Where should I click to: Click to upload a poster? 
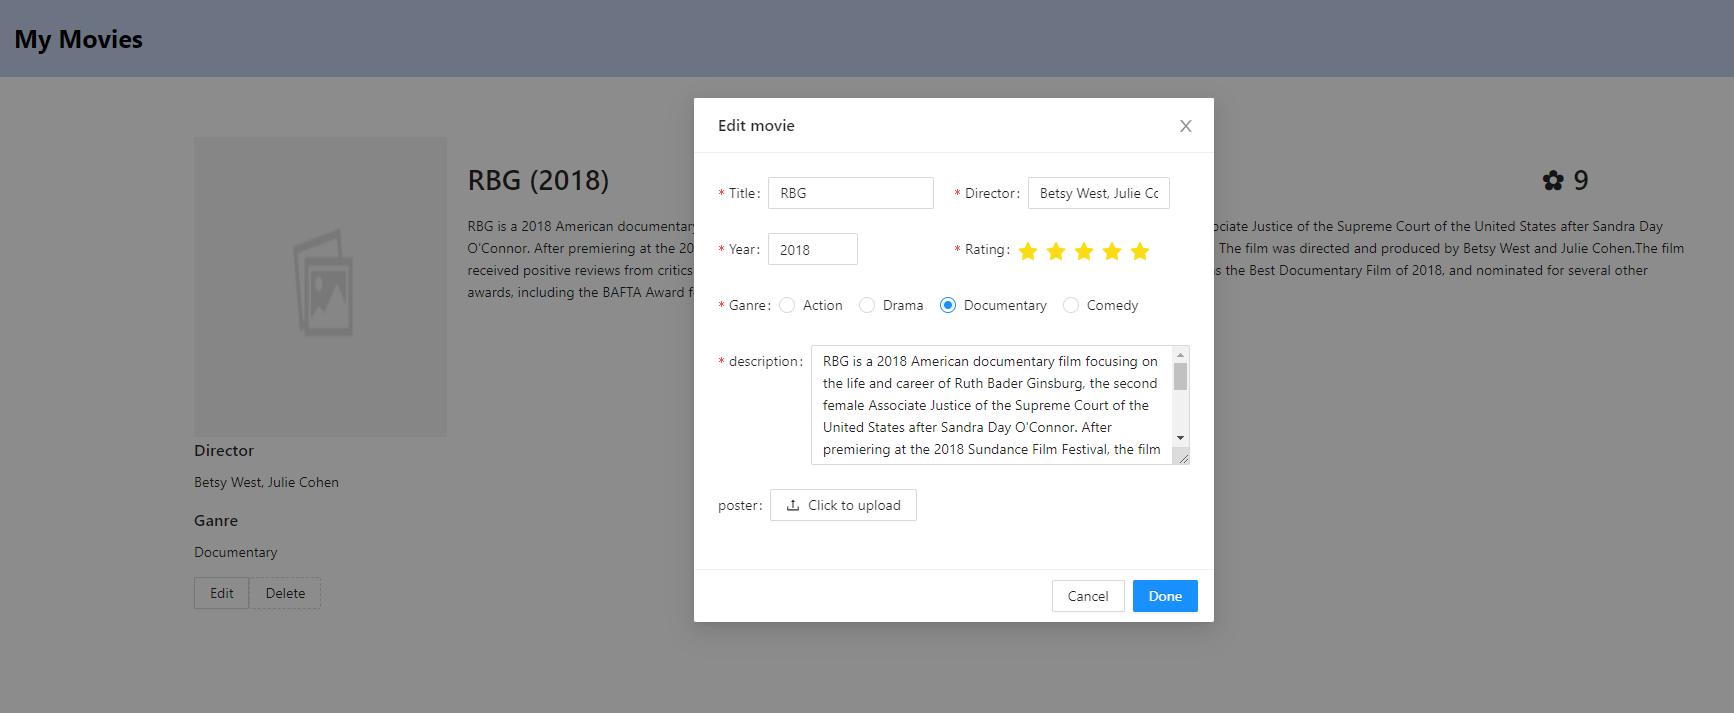coord(843,505)
